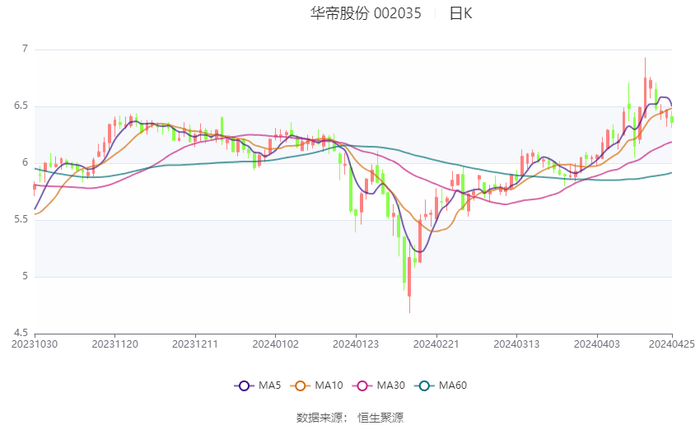700x426 pixels.
Task: Click the 华帝股份 002035 chart title
Action: 366,14
